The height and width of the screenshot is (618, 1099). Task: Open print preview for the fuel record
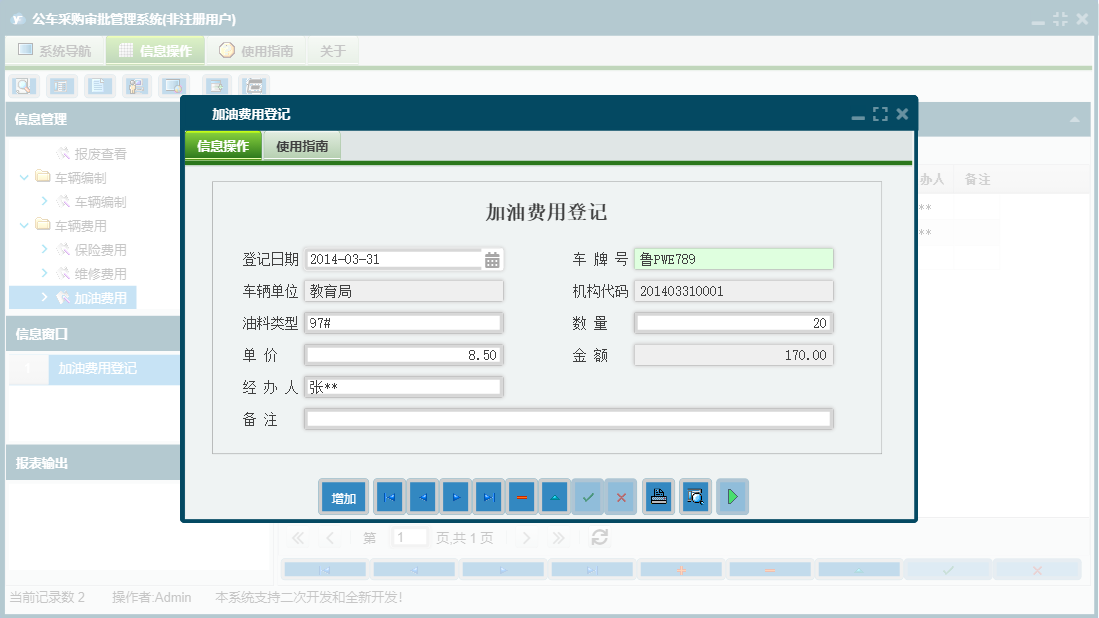(x=695, y=496)
